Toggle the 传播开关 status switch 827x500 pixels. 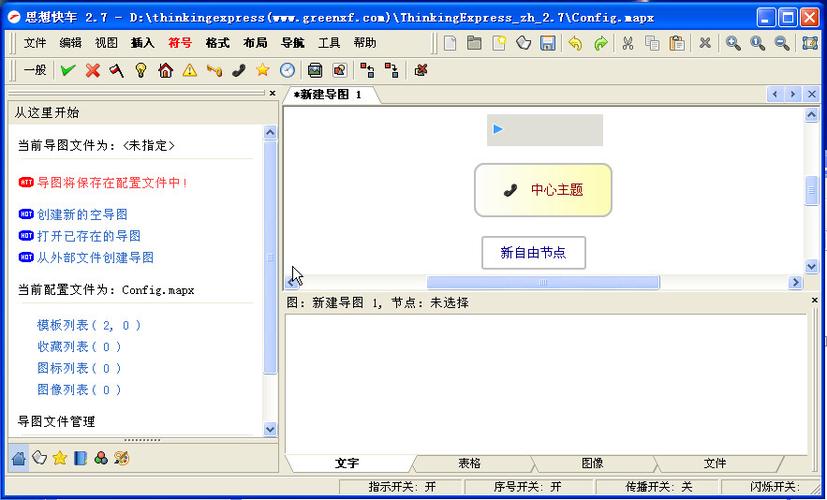[x=659, y=487]
